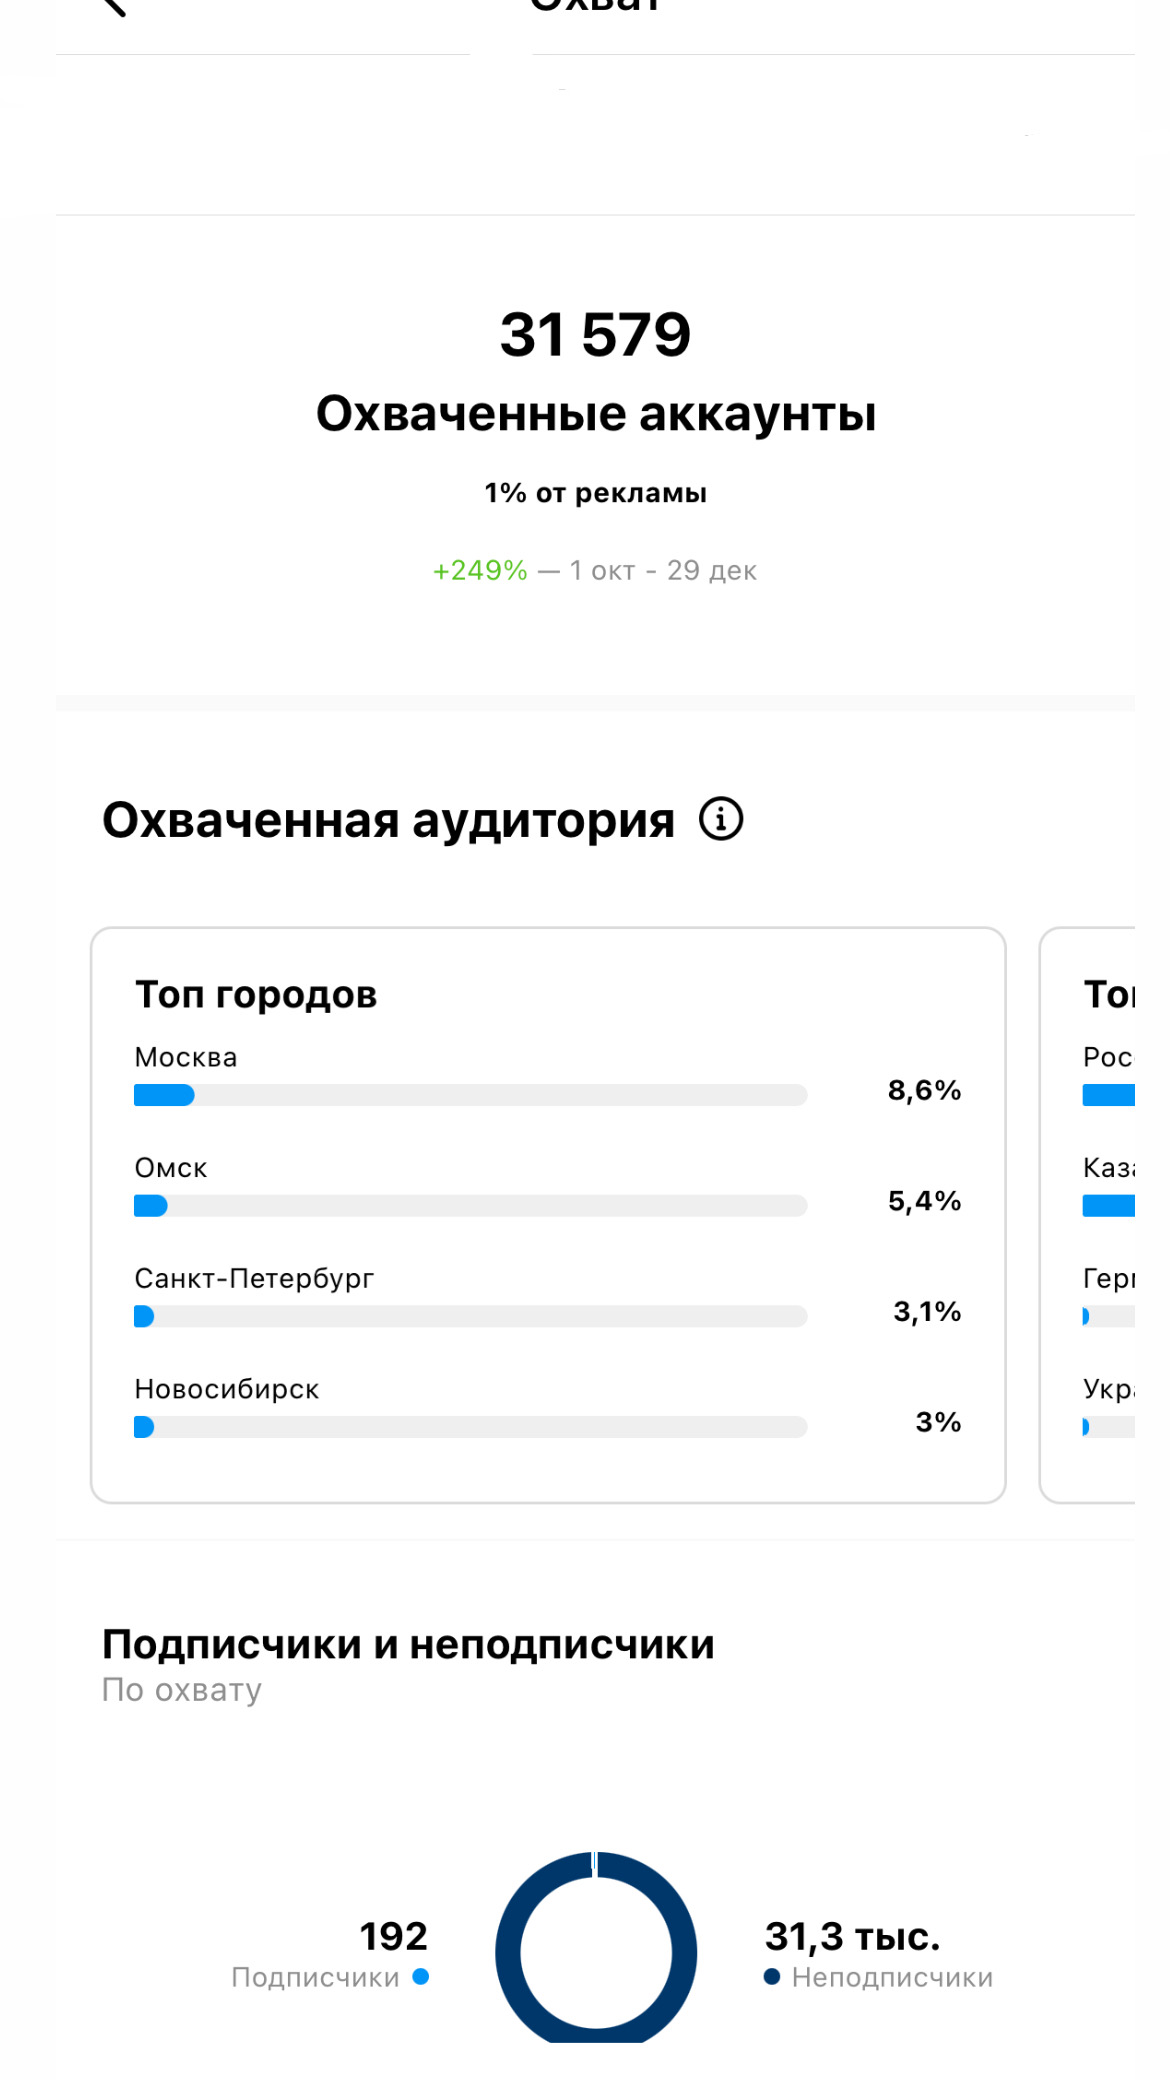
Task: Click the green +249% change indicator
Action: coord(480,571)
